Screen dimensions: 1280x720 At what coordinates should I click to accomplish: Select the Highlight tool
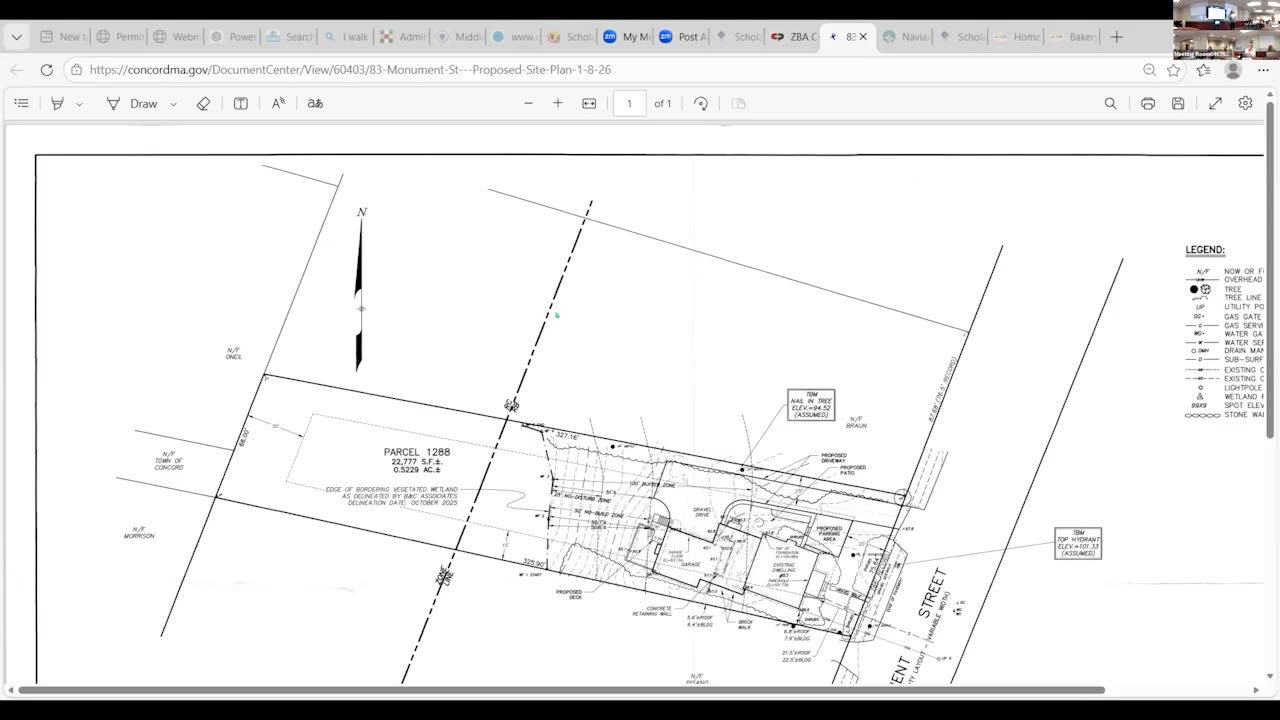coord(58,103)
